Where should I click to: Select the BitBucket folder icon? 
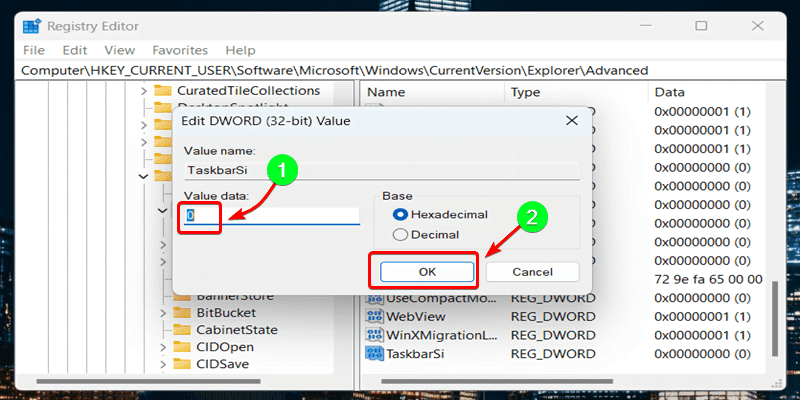tap(182, 313)
